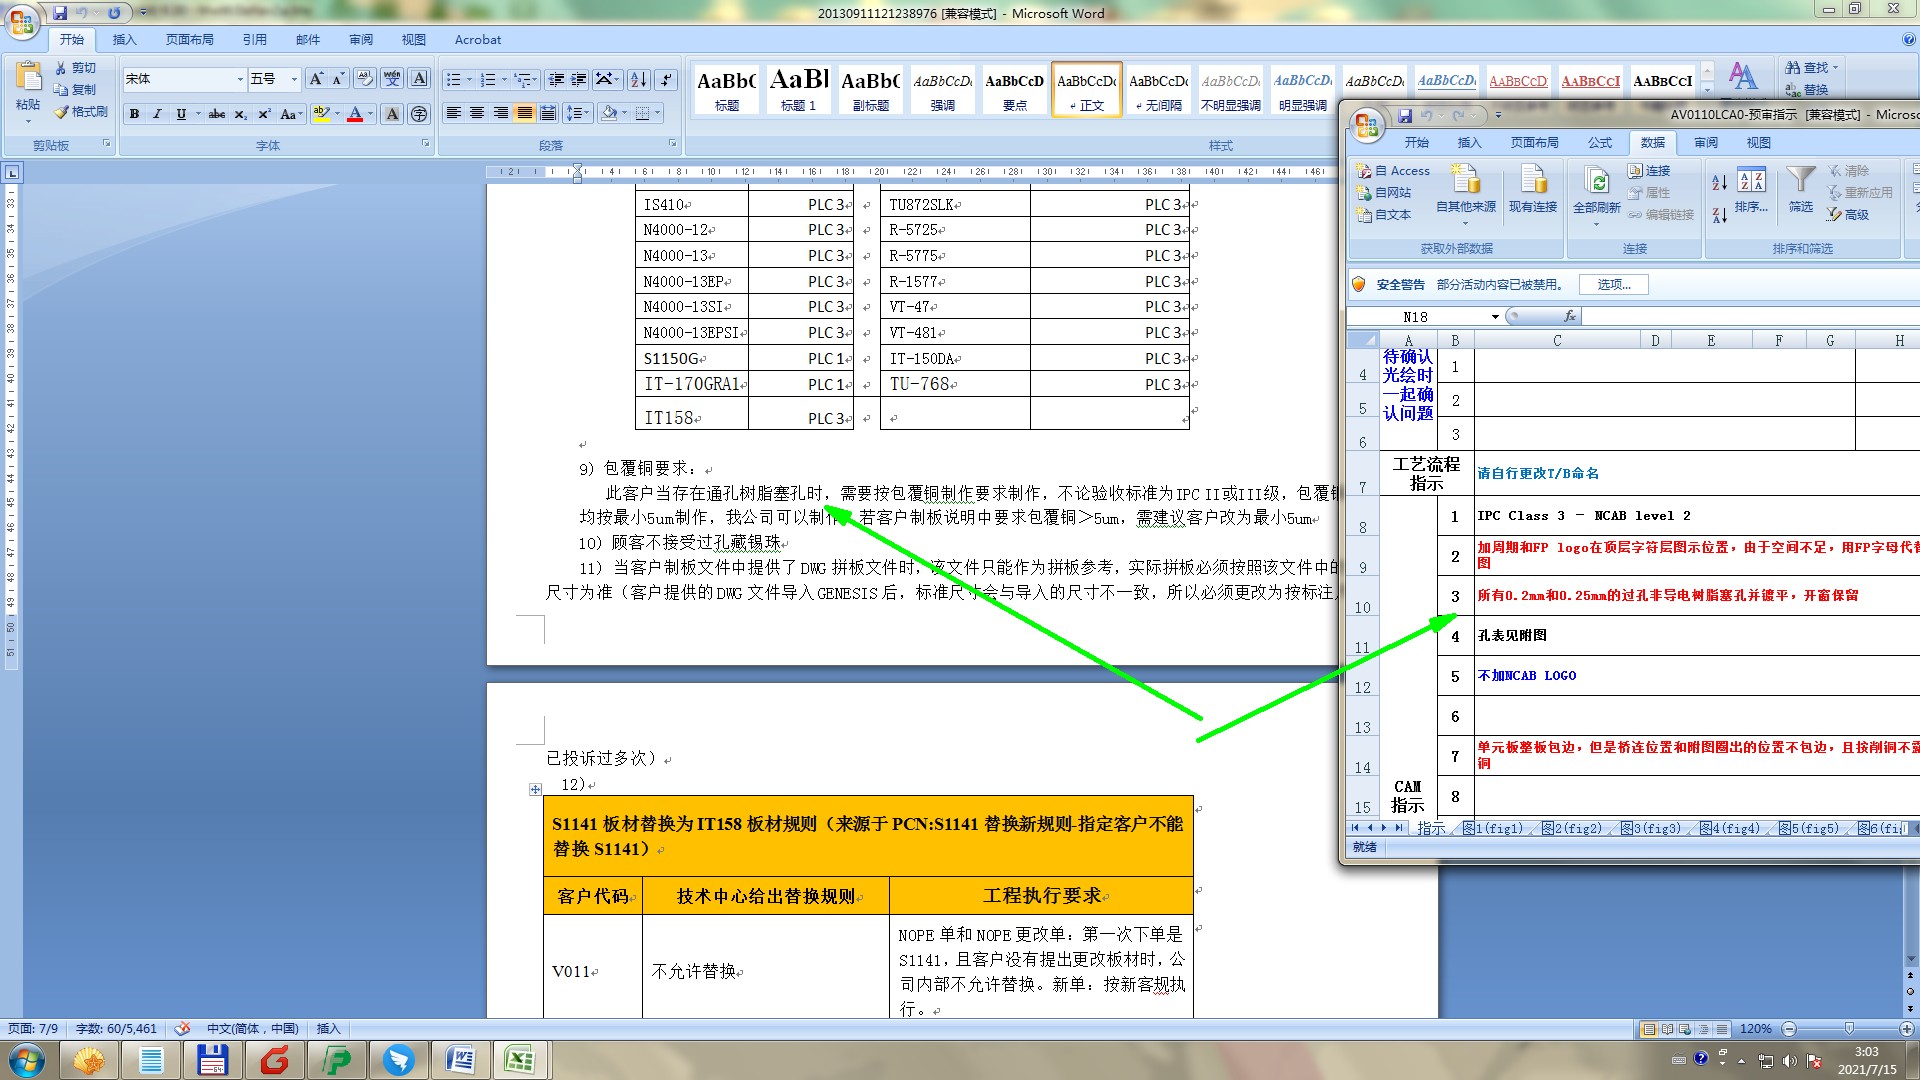Open the font name dropdown showing 宋体

(x=240, y=79)
